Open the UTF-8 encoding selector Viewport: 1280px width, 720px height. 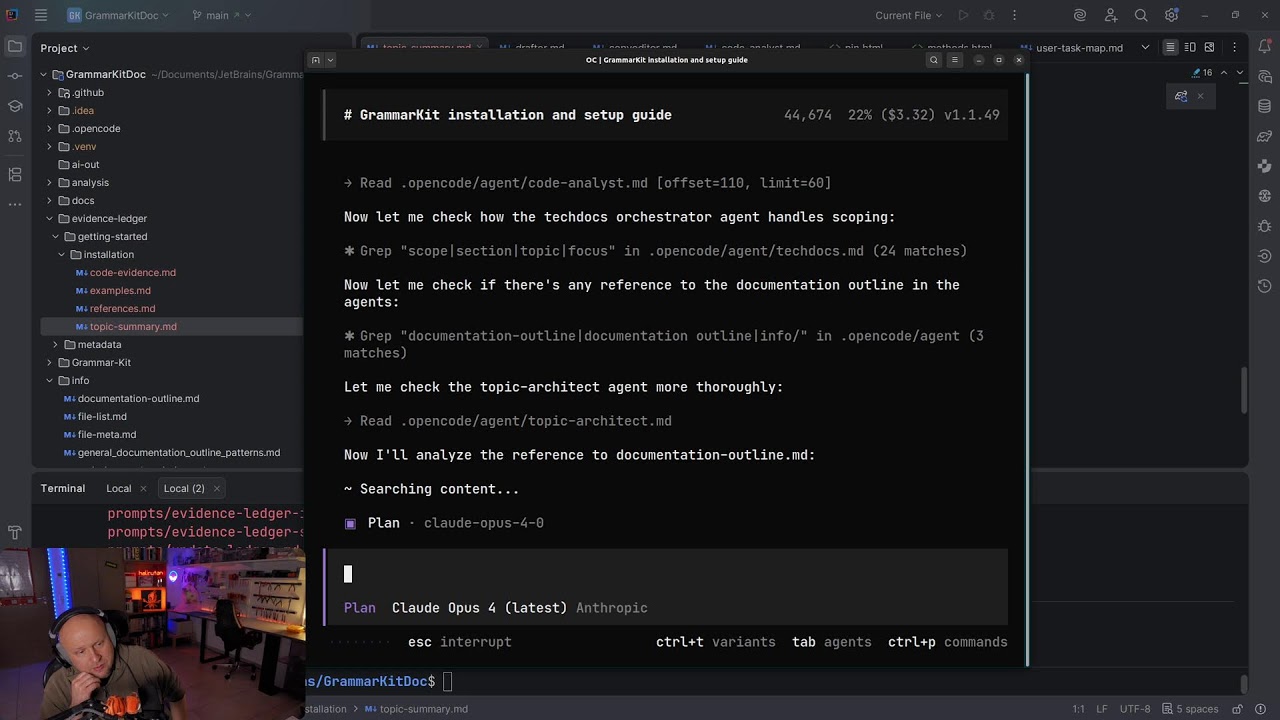(1135, 709)
